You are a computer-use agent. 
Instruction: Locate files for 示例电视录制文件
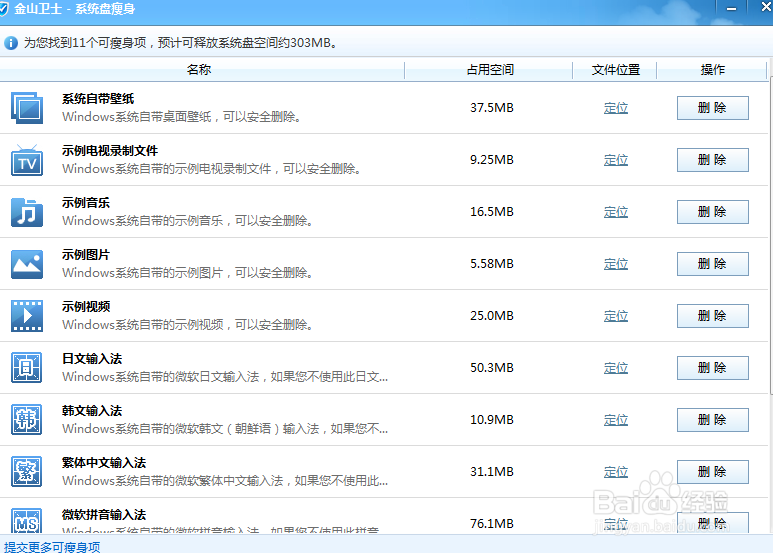[616, 160]
